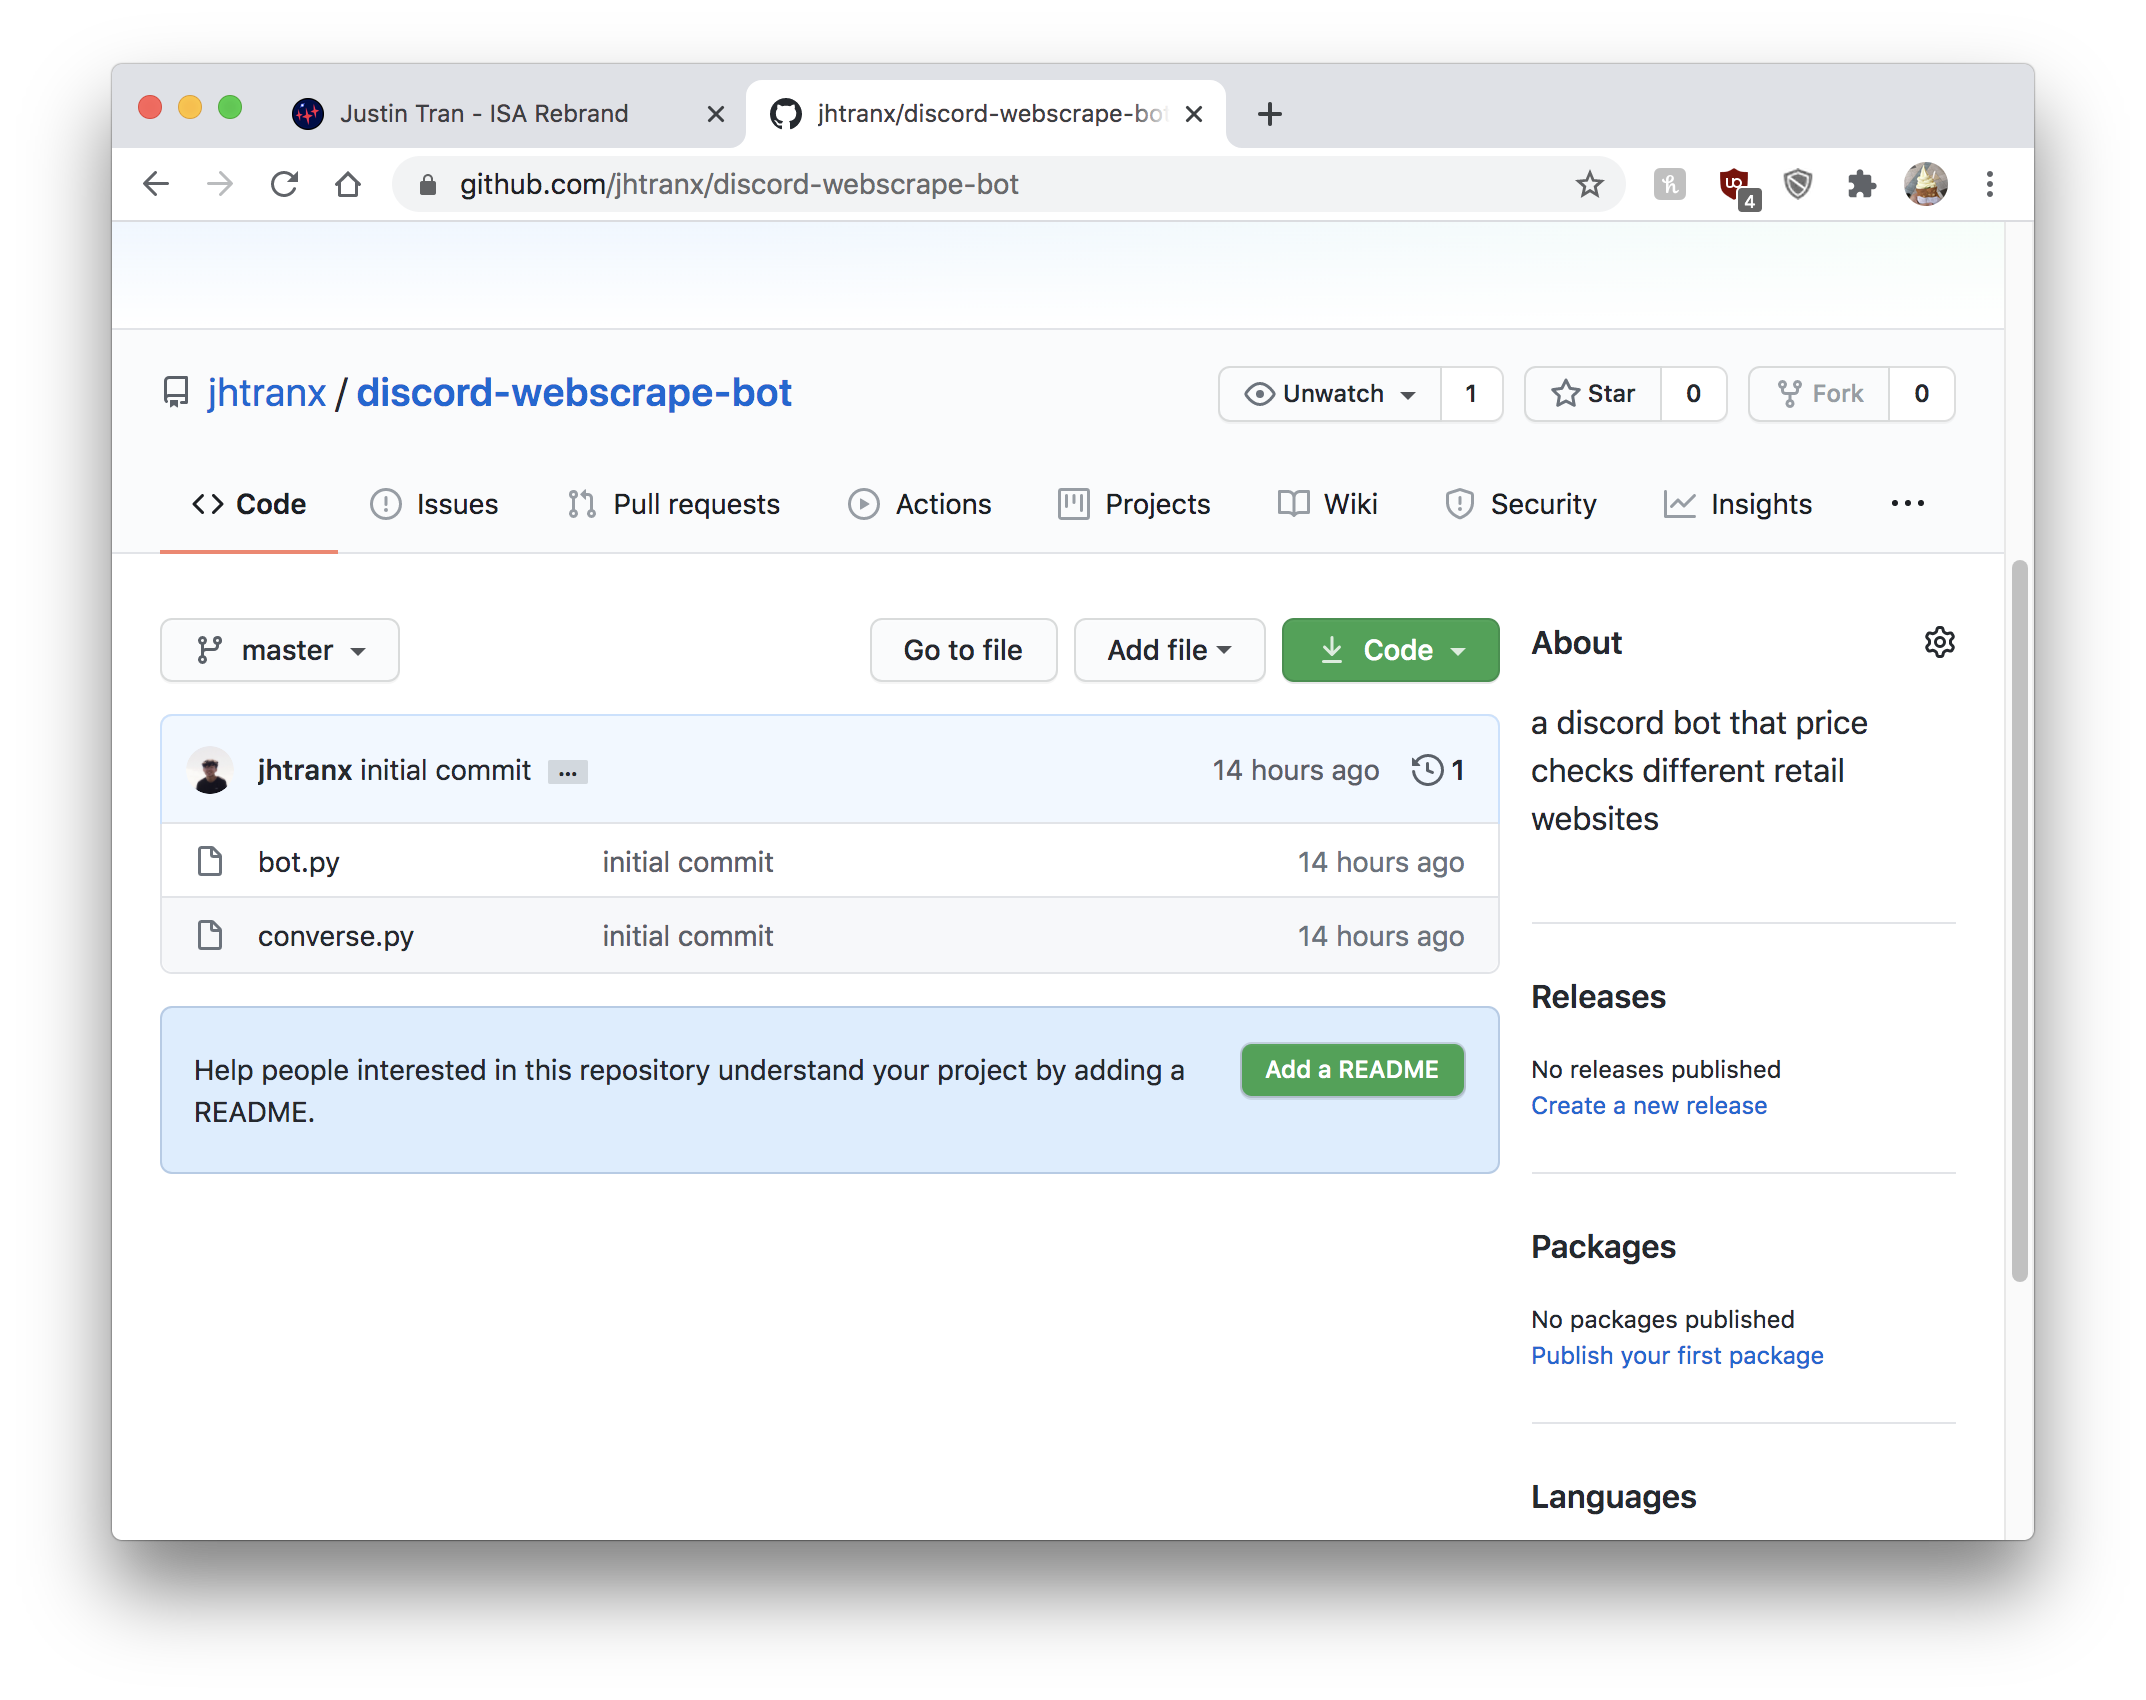Expand the Unwatch dropdown

click(x=1330, y=394)
